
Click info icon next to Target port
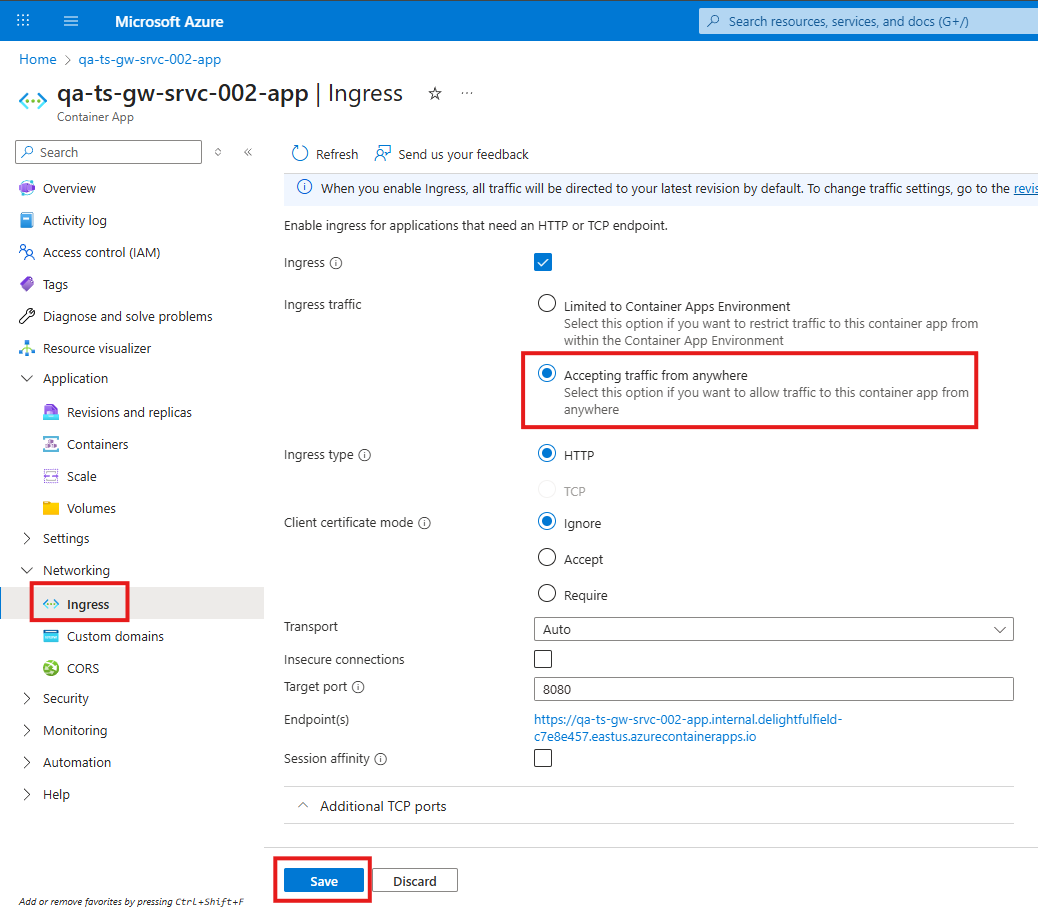[358, 687]
